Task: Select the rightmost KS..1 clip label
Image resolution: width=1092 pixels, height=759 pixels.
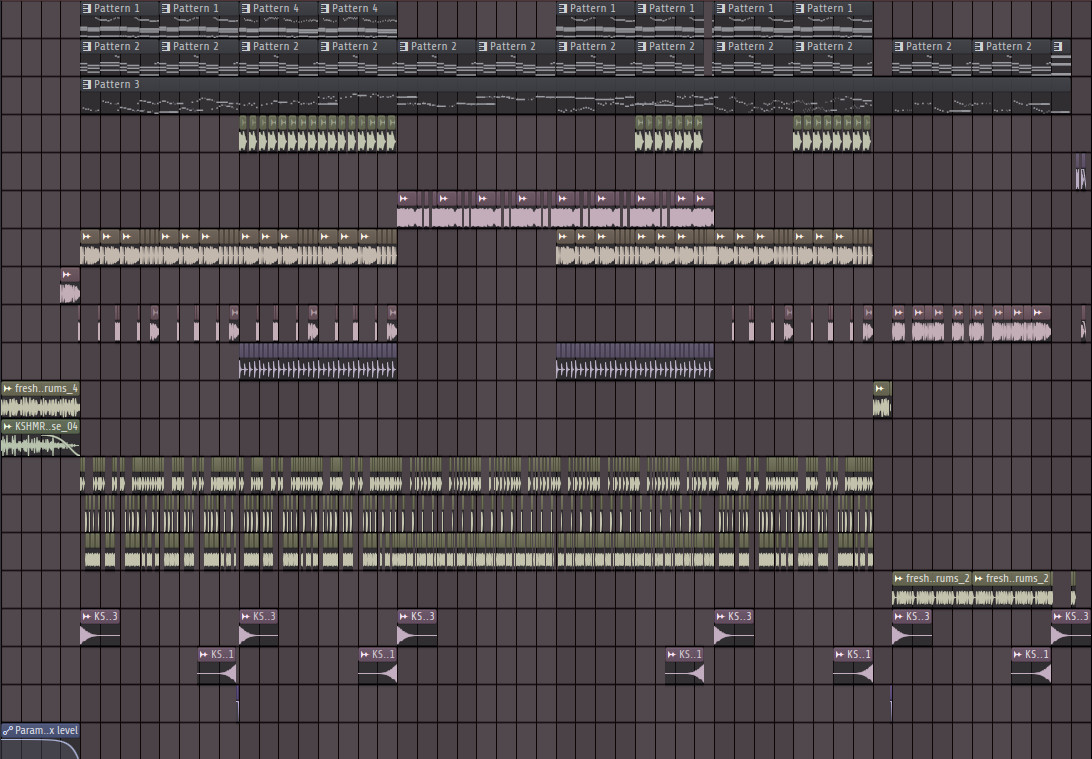Action: pos(1037,655)
